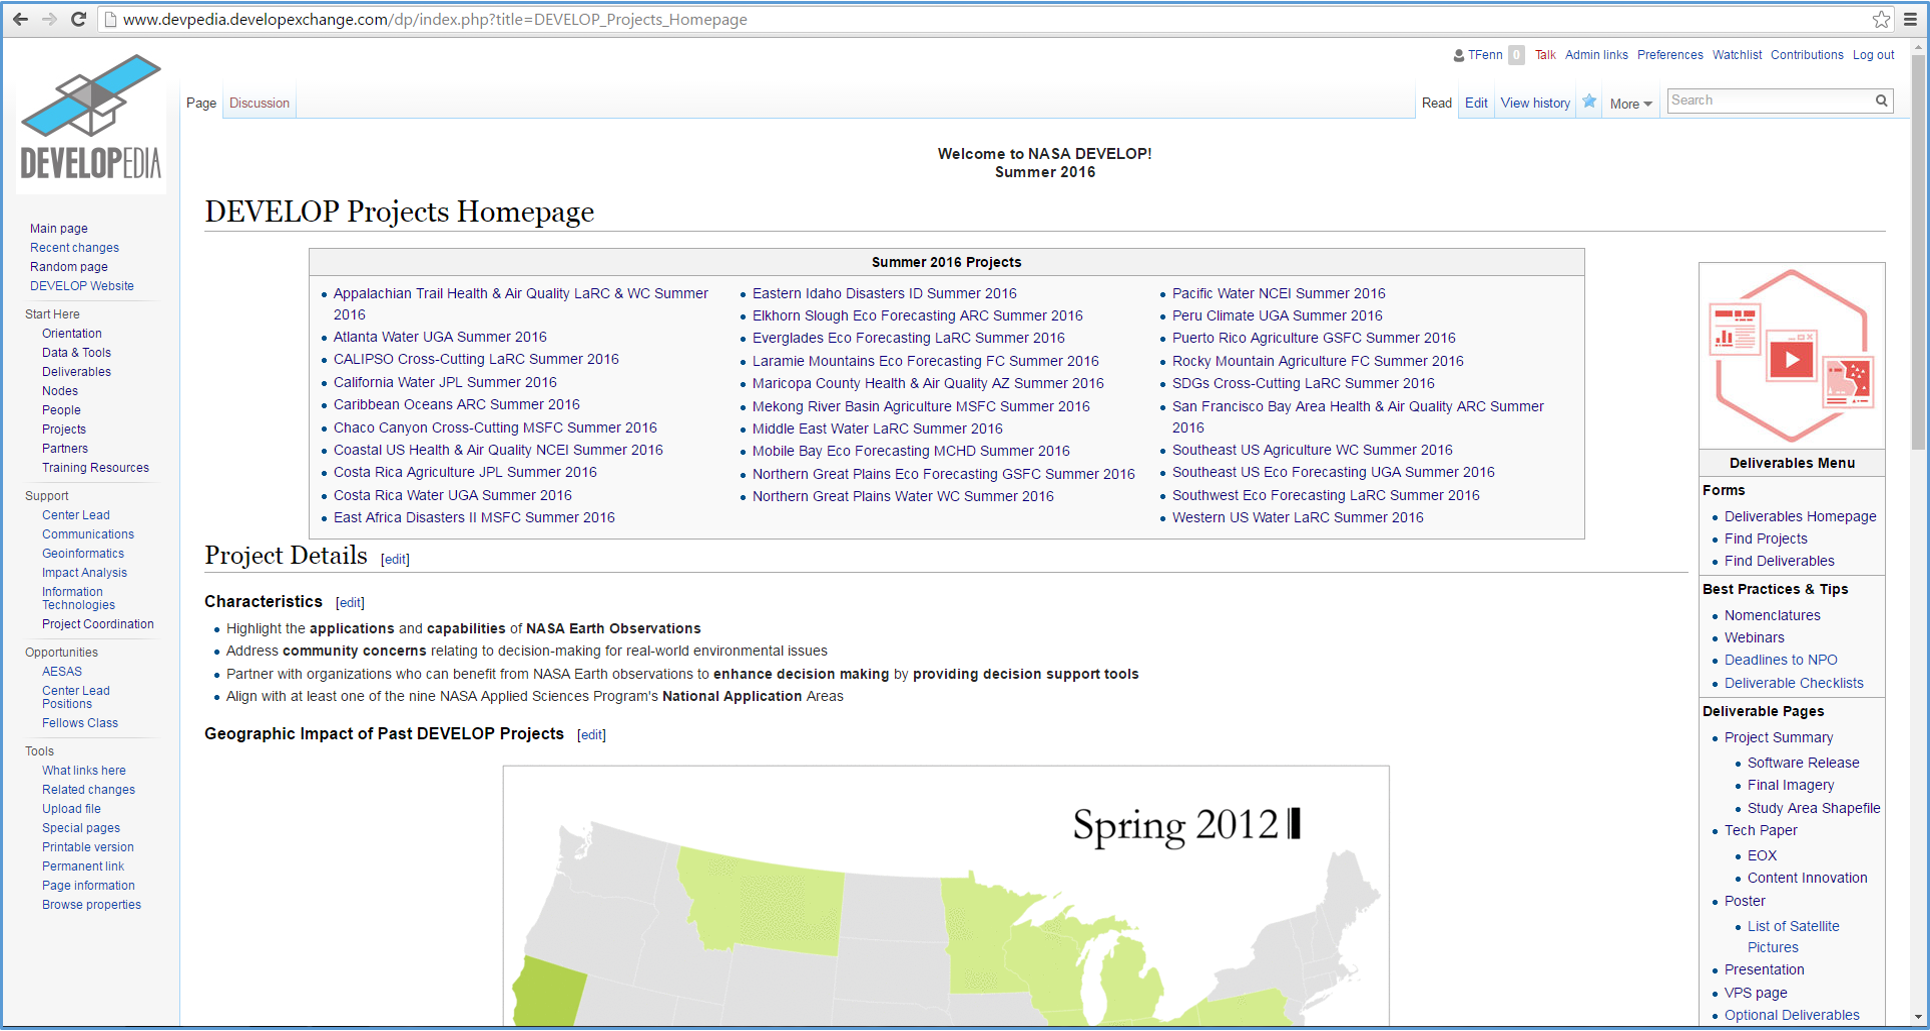Go to Main page in sidebar
The height and width of the screenshot is (1031, 1930).
point(59,229)
